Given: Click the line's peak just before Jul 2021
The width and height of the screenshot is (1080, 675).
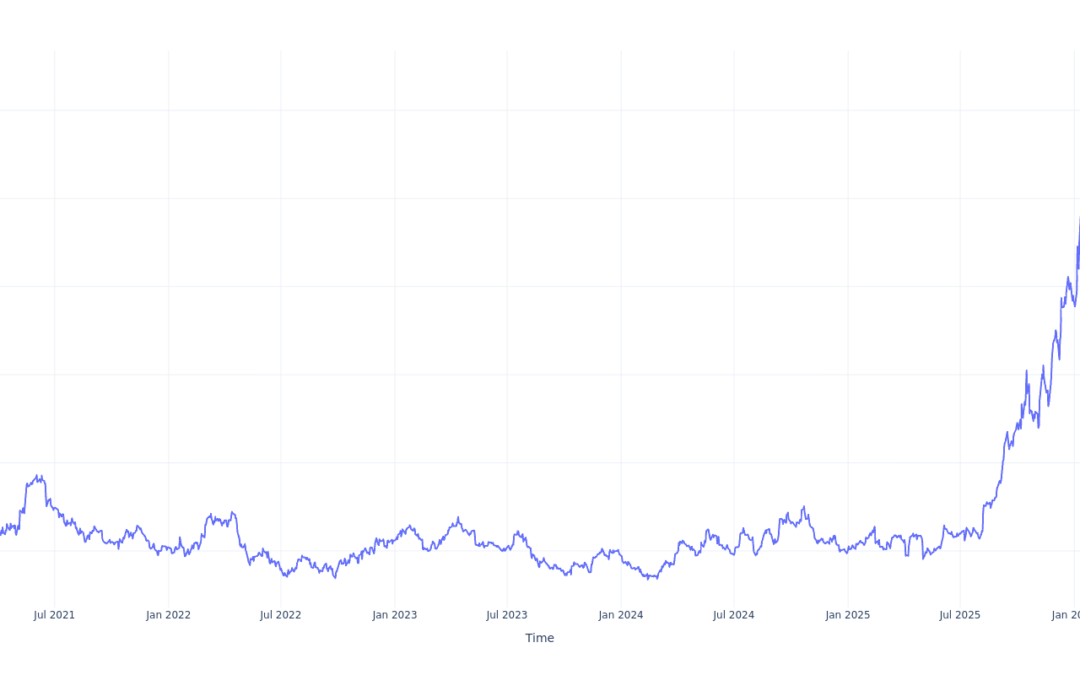Looking at the screenshot, I should 39,476.
